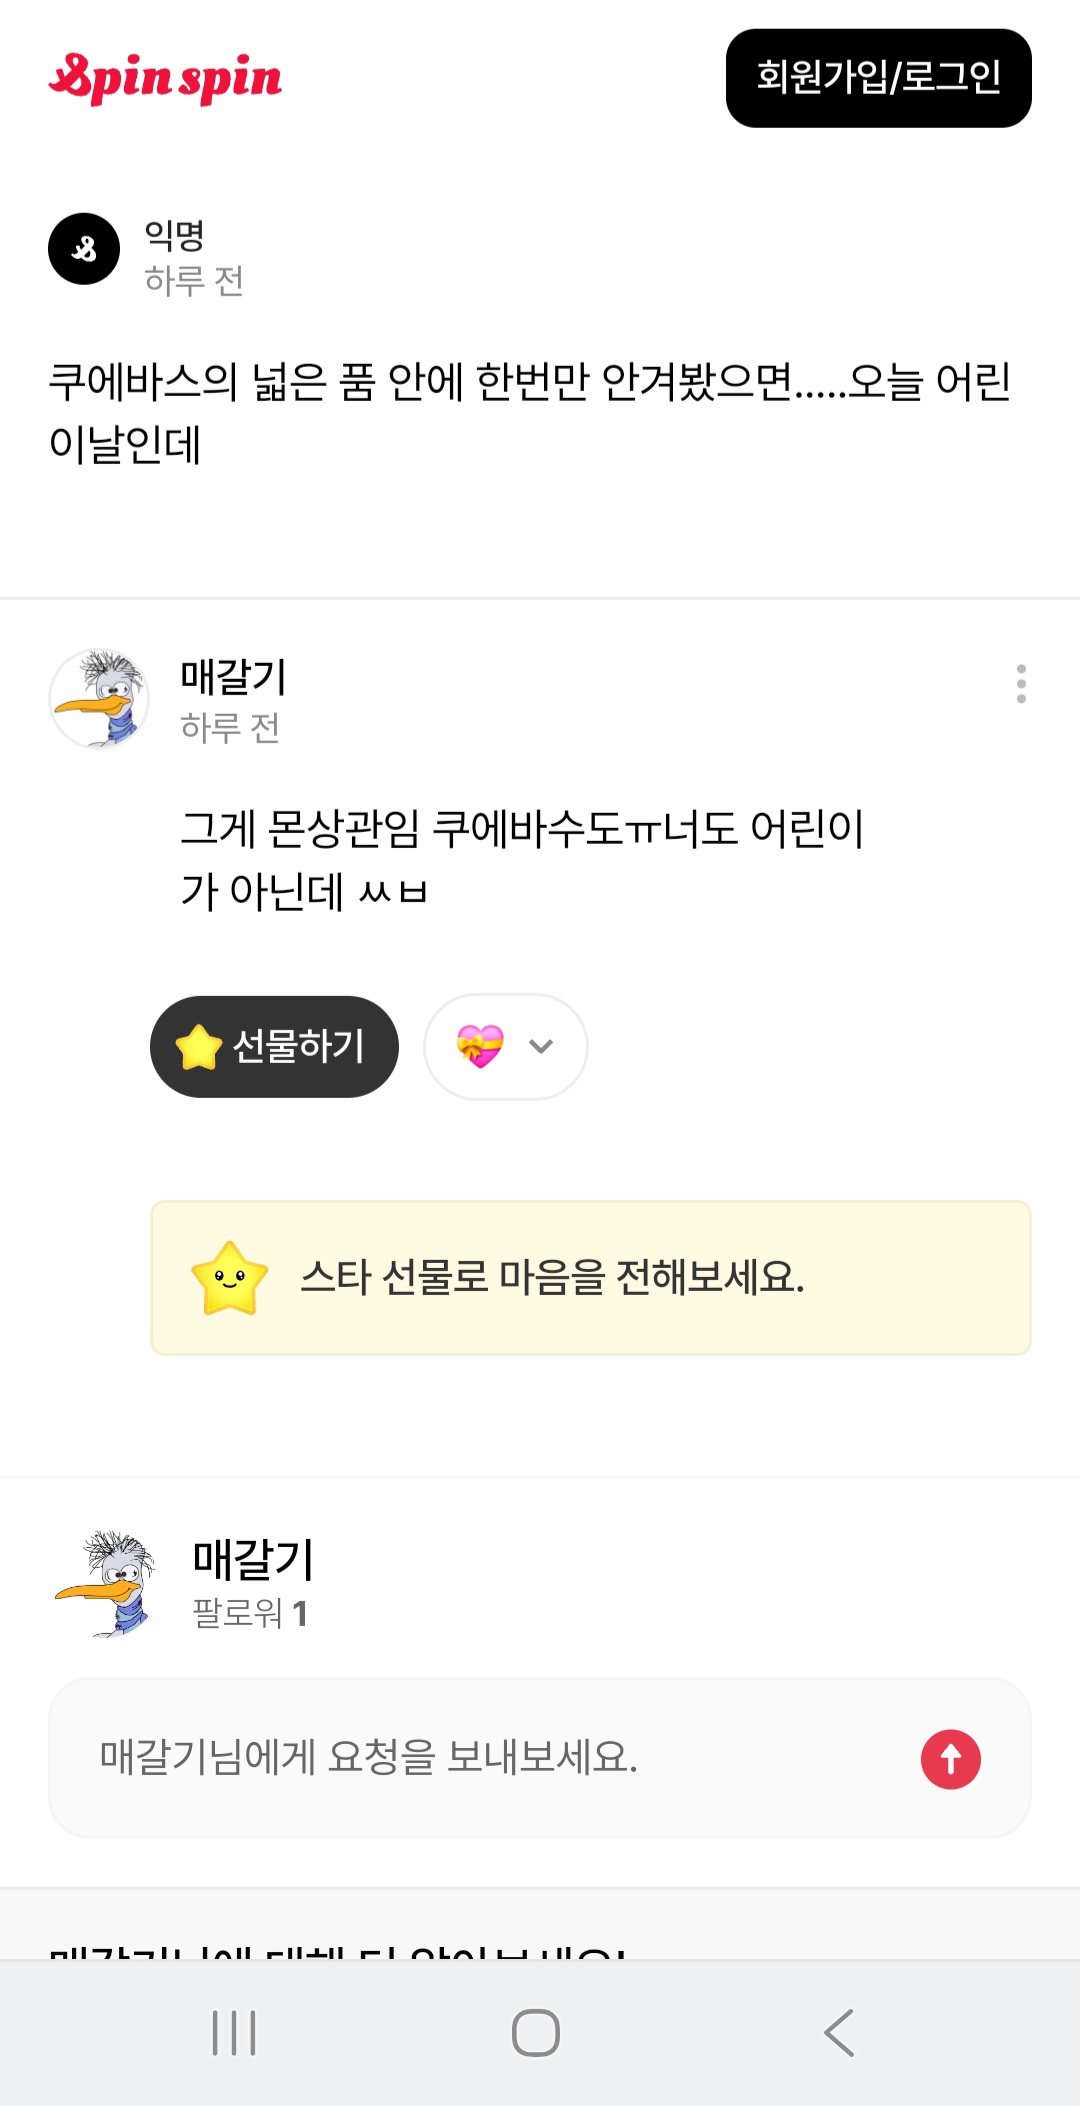Click the yellow star icon in 선물하기
Screen dimensions: 1080x2106
click(198, 1046)
